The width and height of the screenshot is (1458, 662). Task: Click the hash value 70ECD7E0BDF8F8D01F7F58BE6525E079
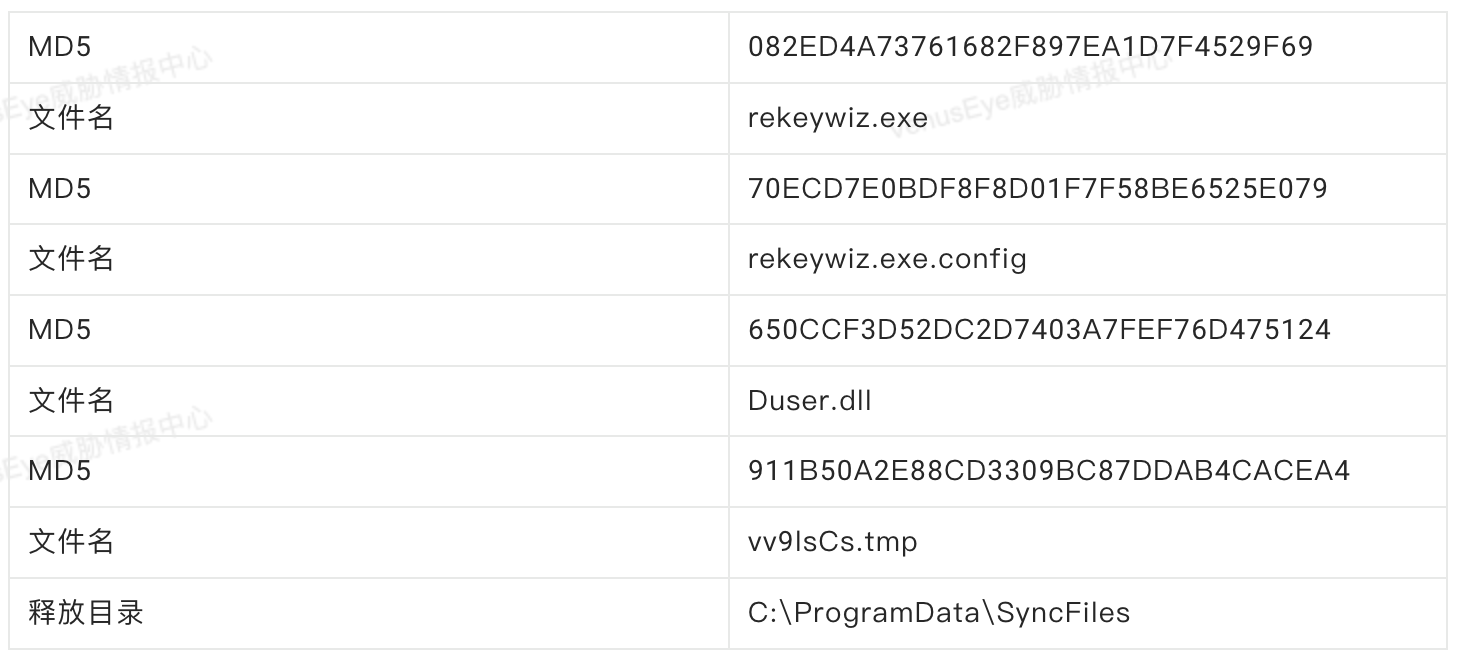click(1037, 188)
